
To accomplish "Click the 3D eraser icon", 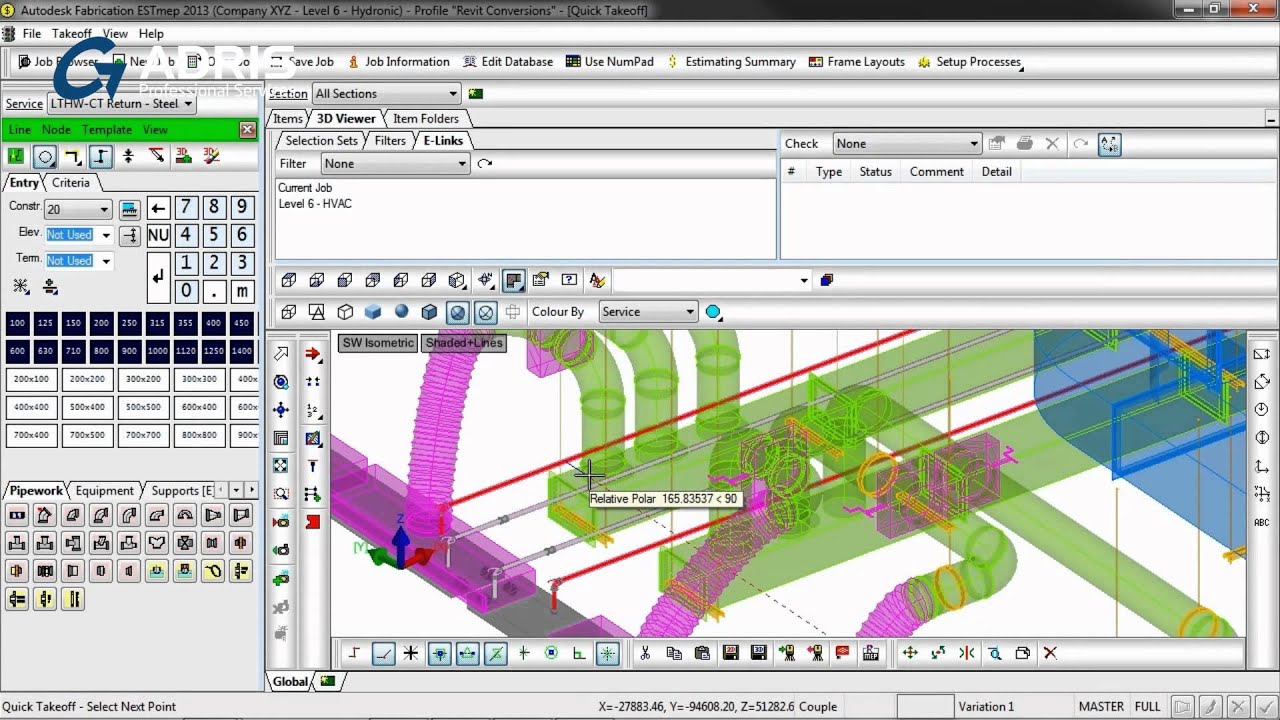I will coord(212,156).
